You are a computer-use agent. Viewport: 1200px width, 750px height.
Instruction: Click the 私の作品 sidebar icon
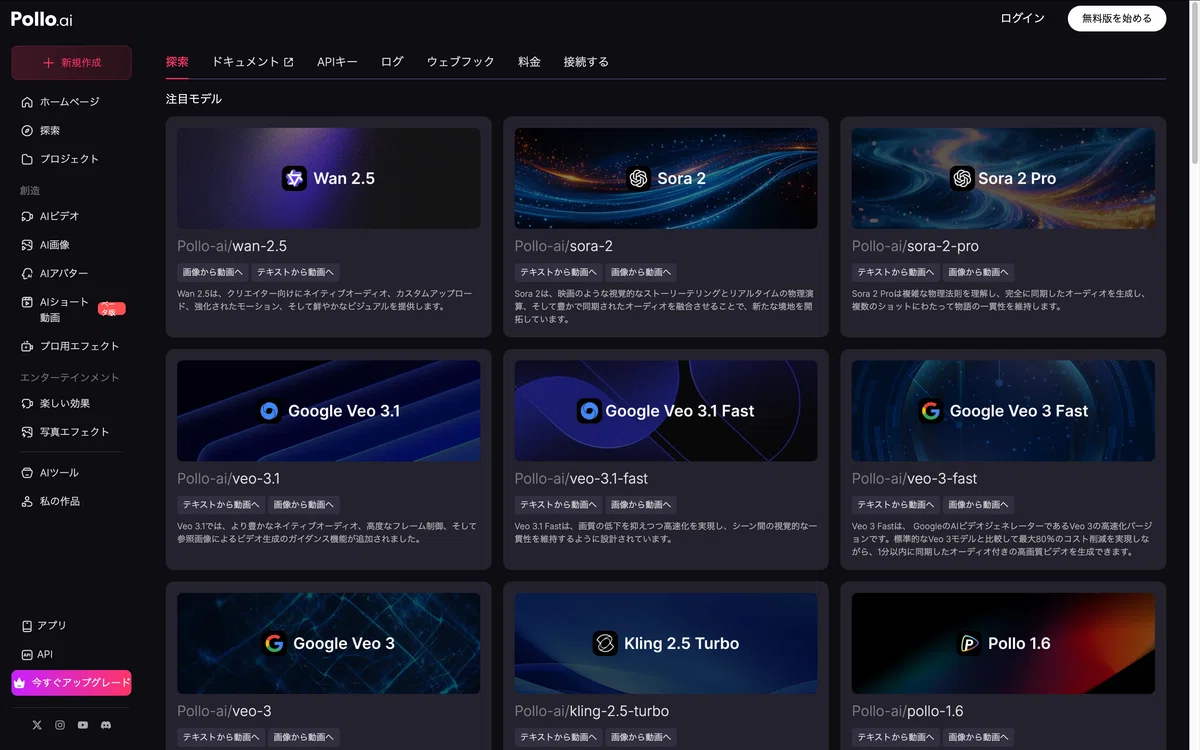click(27, 502)
